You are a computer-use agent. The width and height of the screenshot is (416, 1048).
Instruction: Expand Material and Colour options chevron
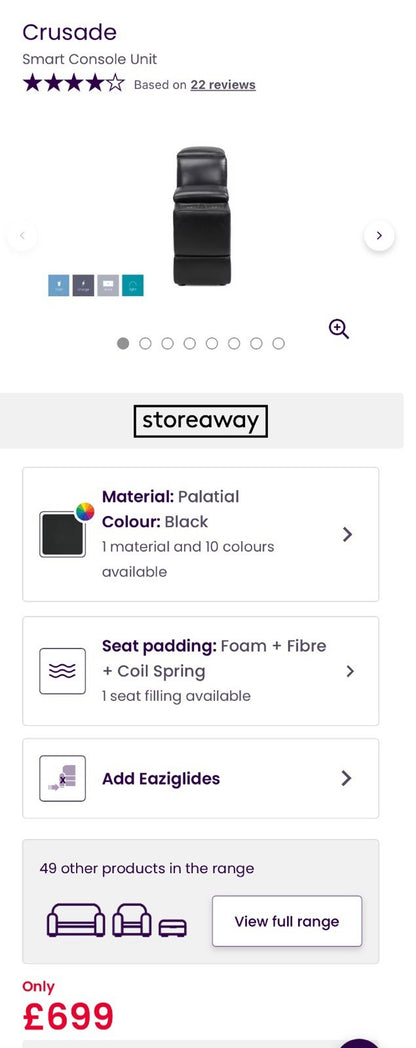(x=347, y=534)
